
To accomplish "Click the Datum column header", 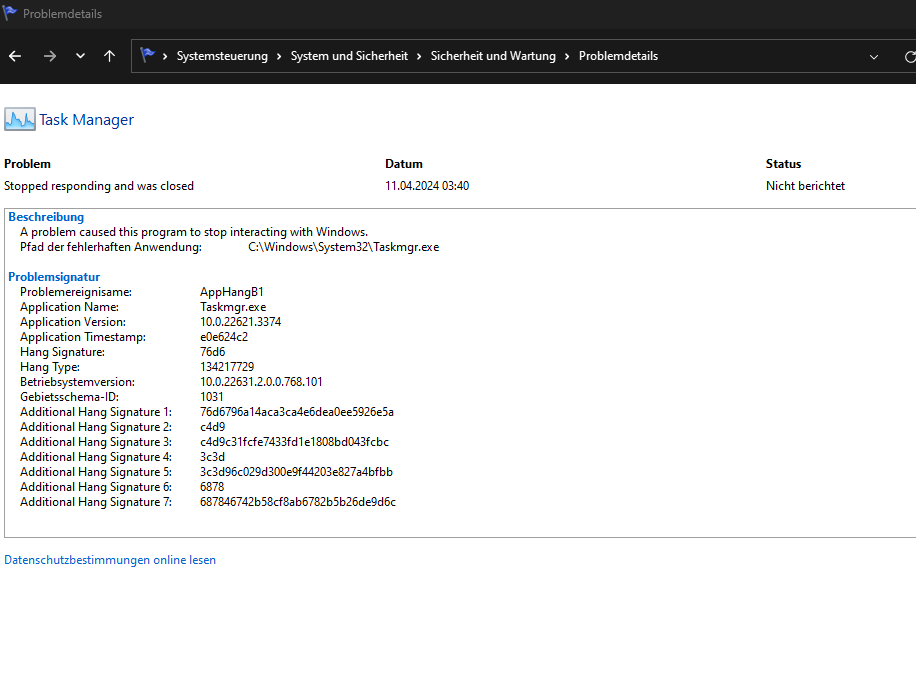I will coord(404,164).
